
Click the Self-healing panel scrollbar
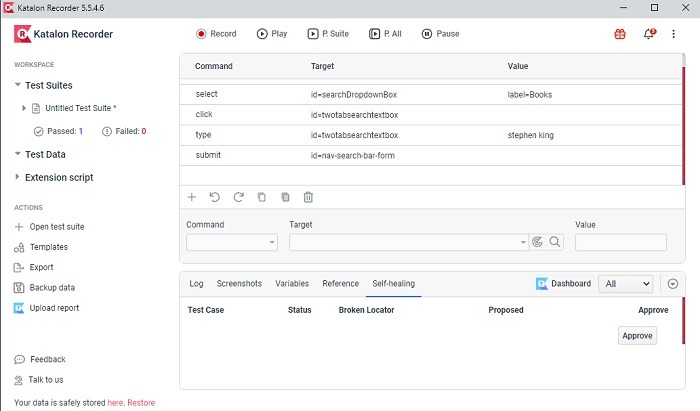point(683,321)
